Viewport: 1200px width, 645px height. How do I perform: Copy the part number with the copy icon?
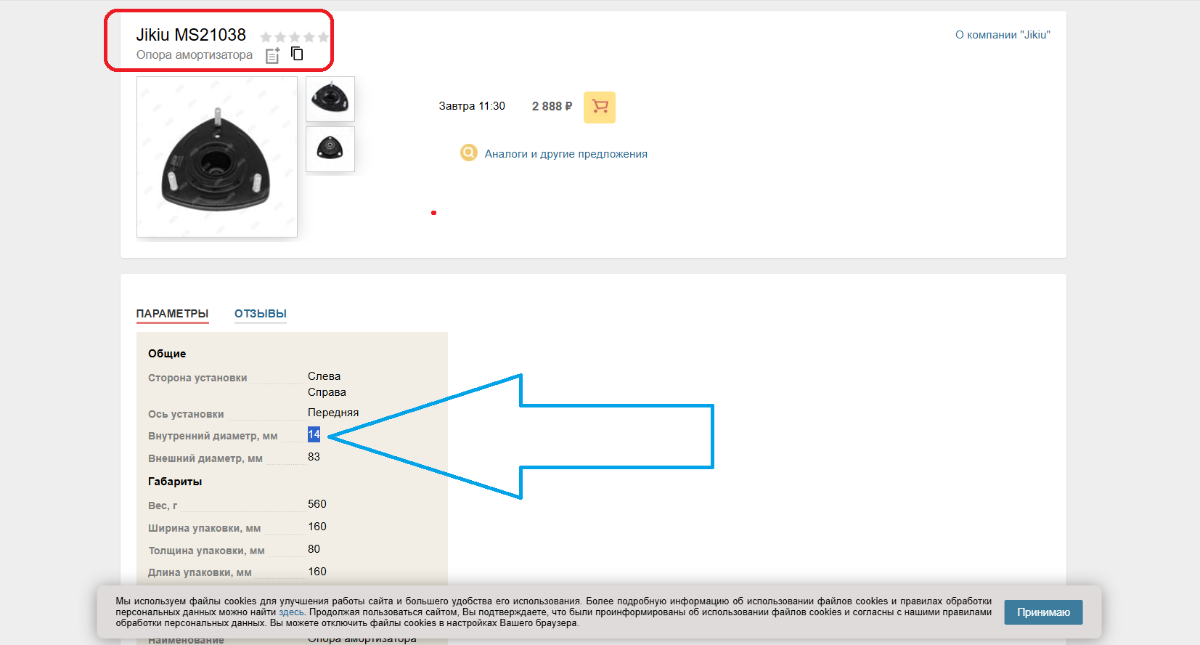point(297,54)
